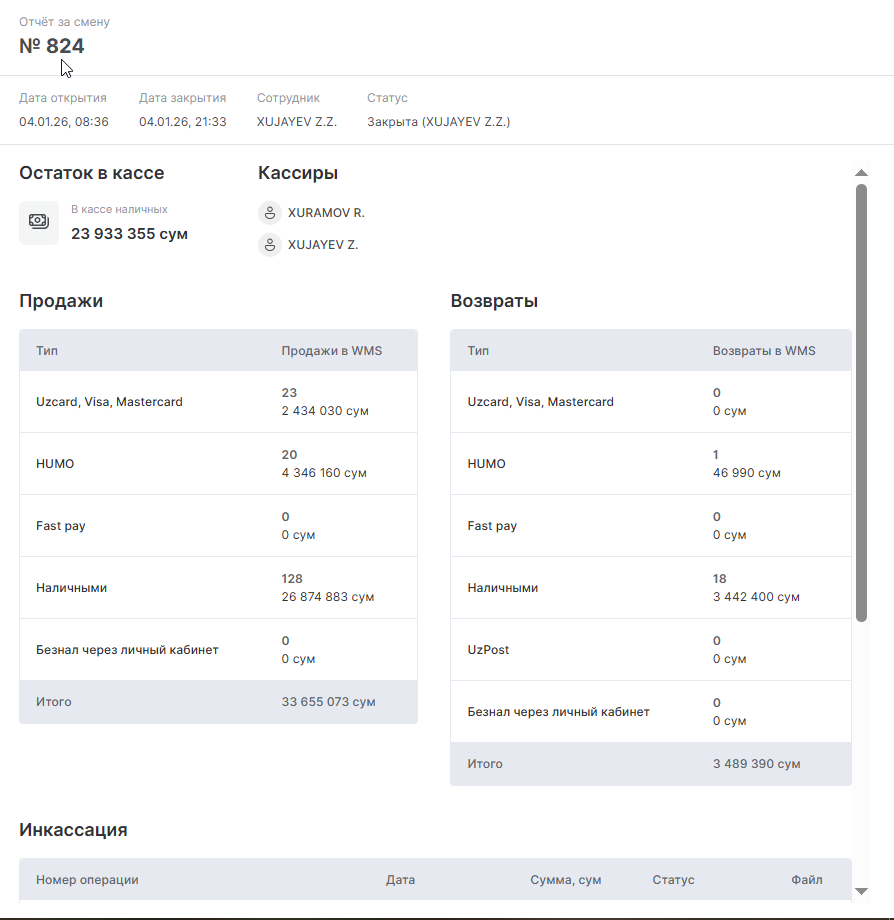Select the Uzcard, Visa, Mastercard sales row

click(218, 402)
